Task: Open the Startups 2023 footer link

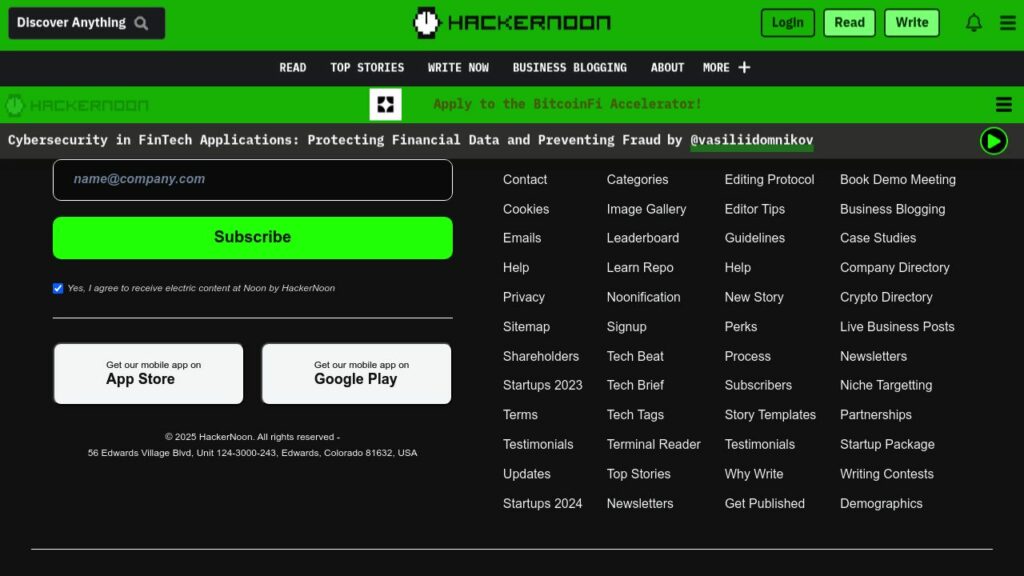Action: click(x=542, y=385)
